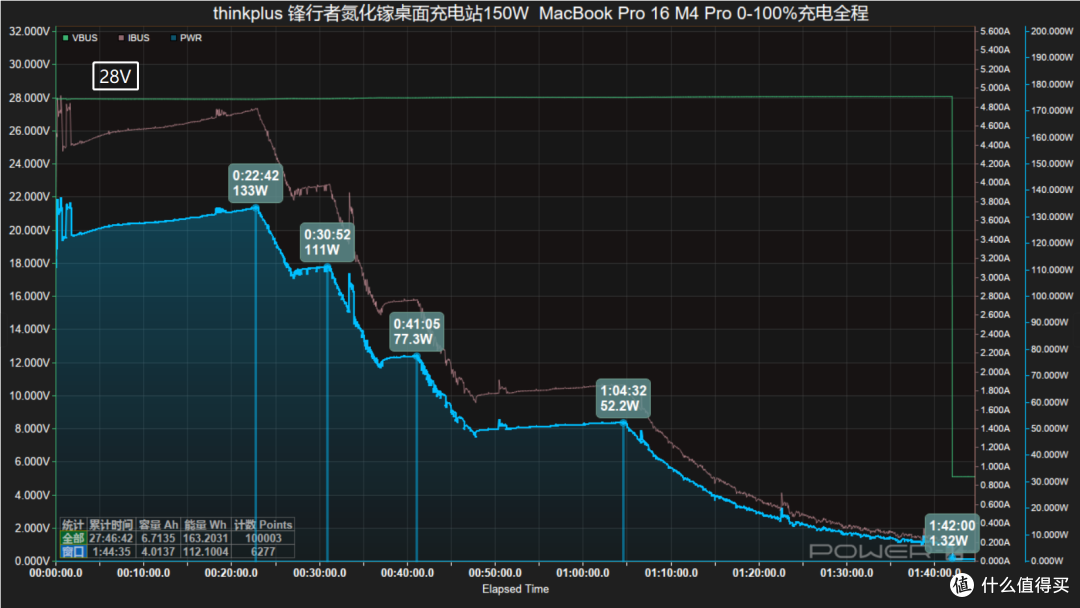The image size is (1080, 608).
Task: Toggle the PWR legend entry
Action: point(186,38)
